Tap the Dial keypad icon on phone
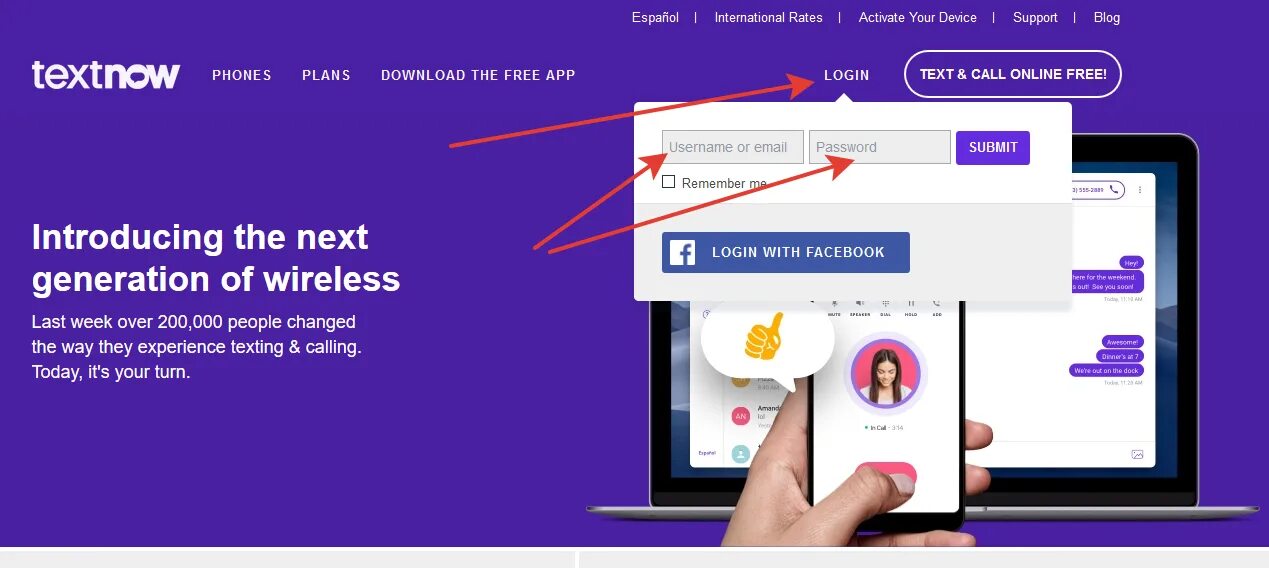 click(886, 305)
